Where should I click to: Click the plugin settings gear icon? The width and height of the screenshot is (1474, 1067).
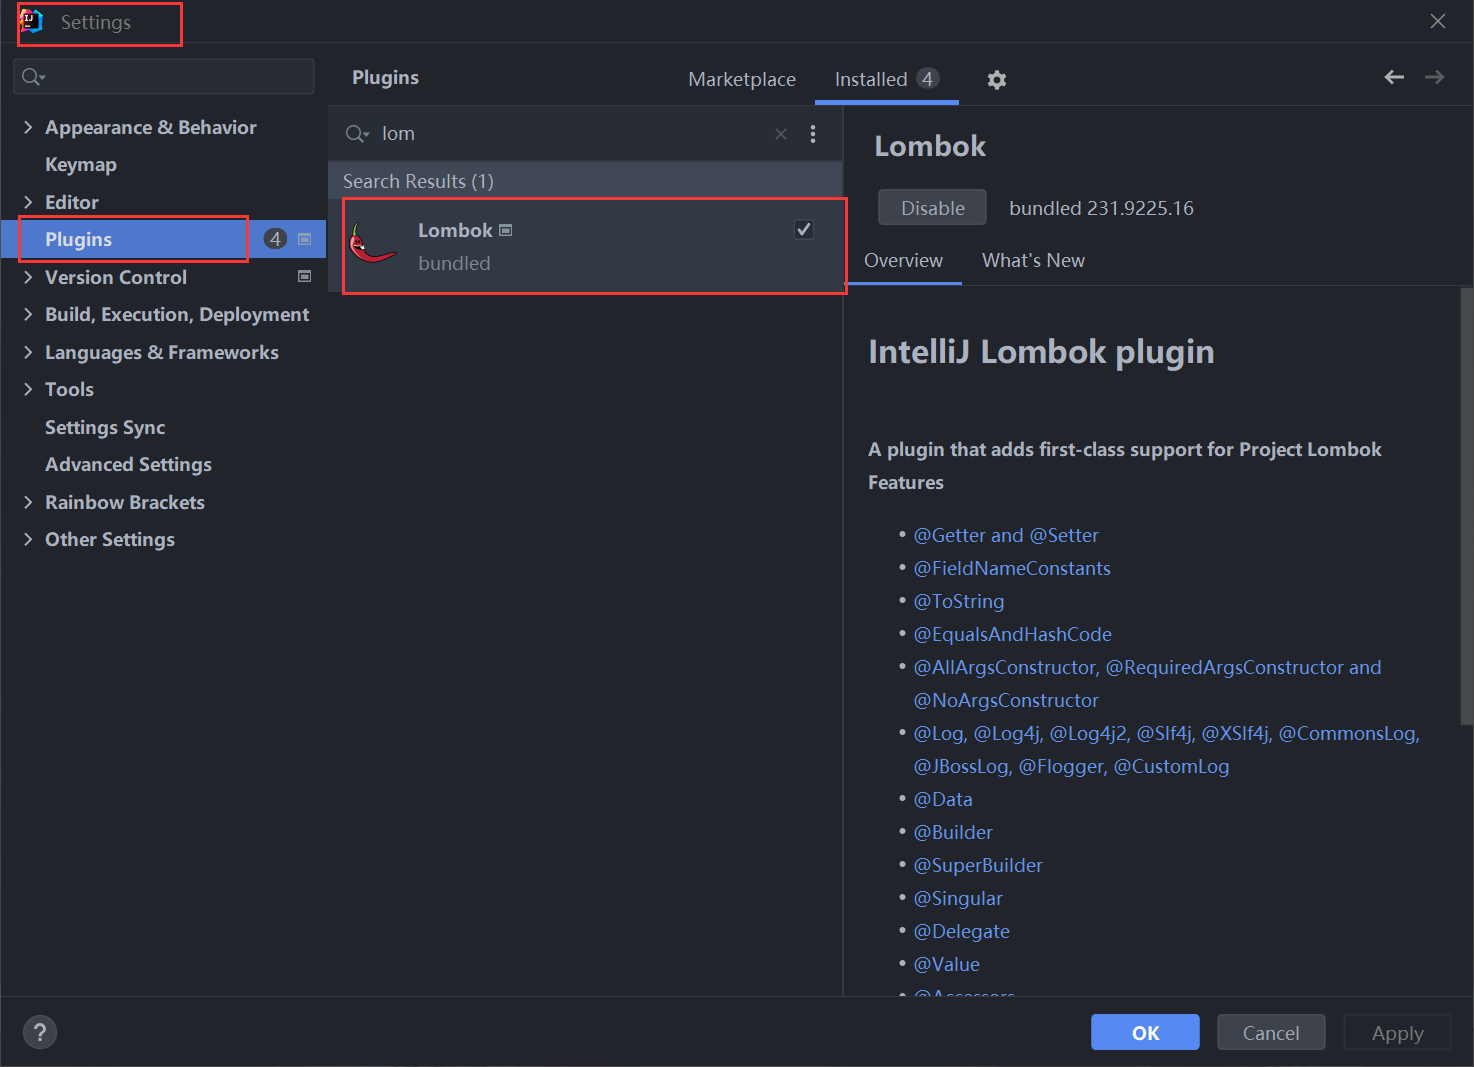(x=996, y=80)
